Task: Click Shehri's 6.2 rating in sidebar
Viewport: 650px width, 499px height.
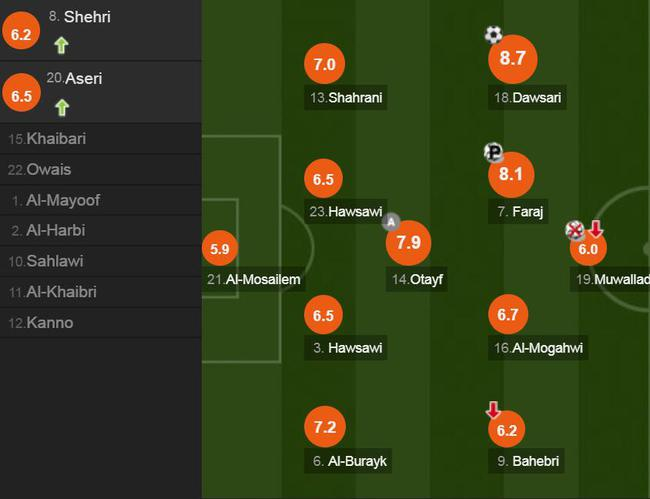Action: 21,34
